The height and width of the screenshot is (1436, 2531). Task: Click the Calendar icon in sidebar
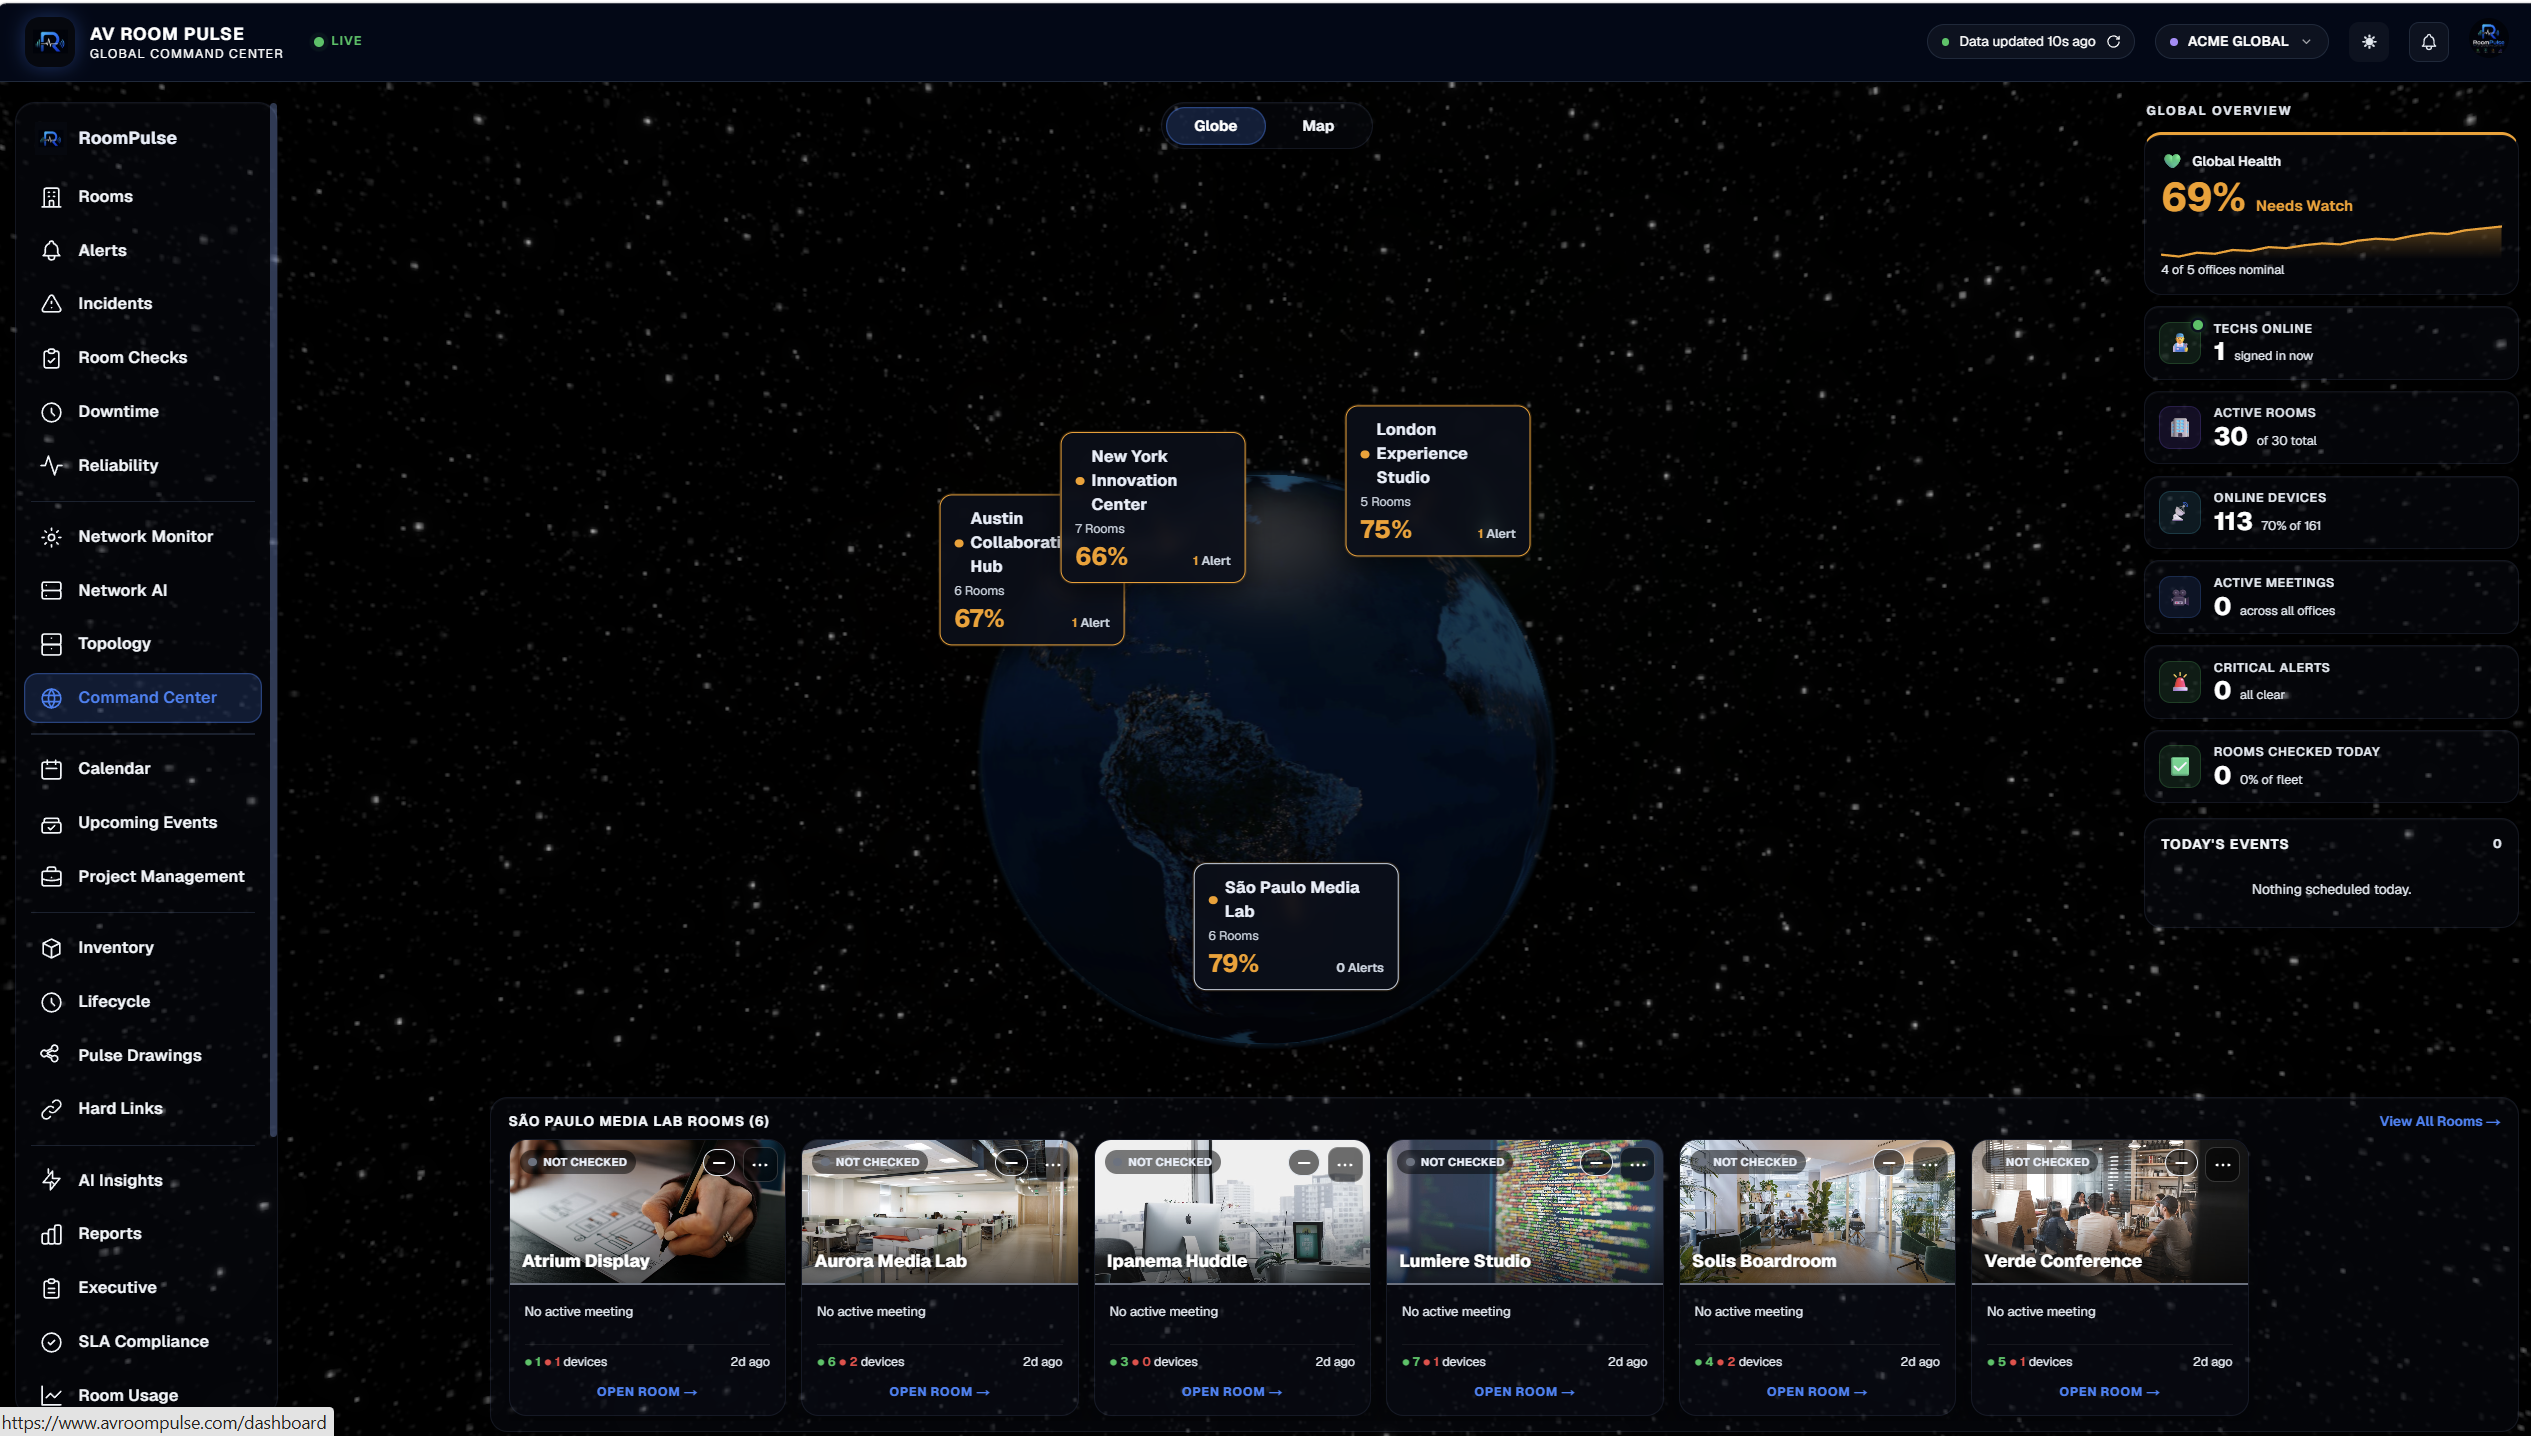coord(51,769)
